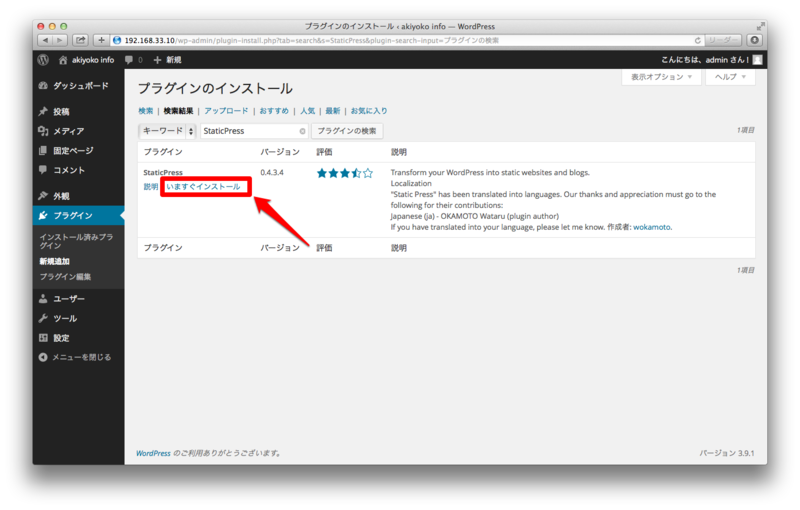Click こんにちは、admin さん greeting

point(705,60)
